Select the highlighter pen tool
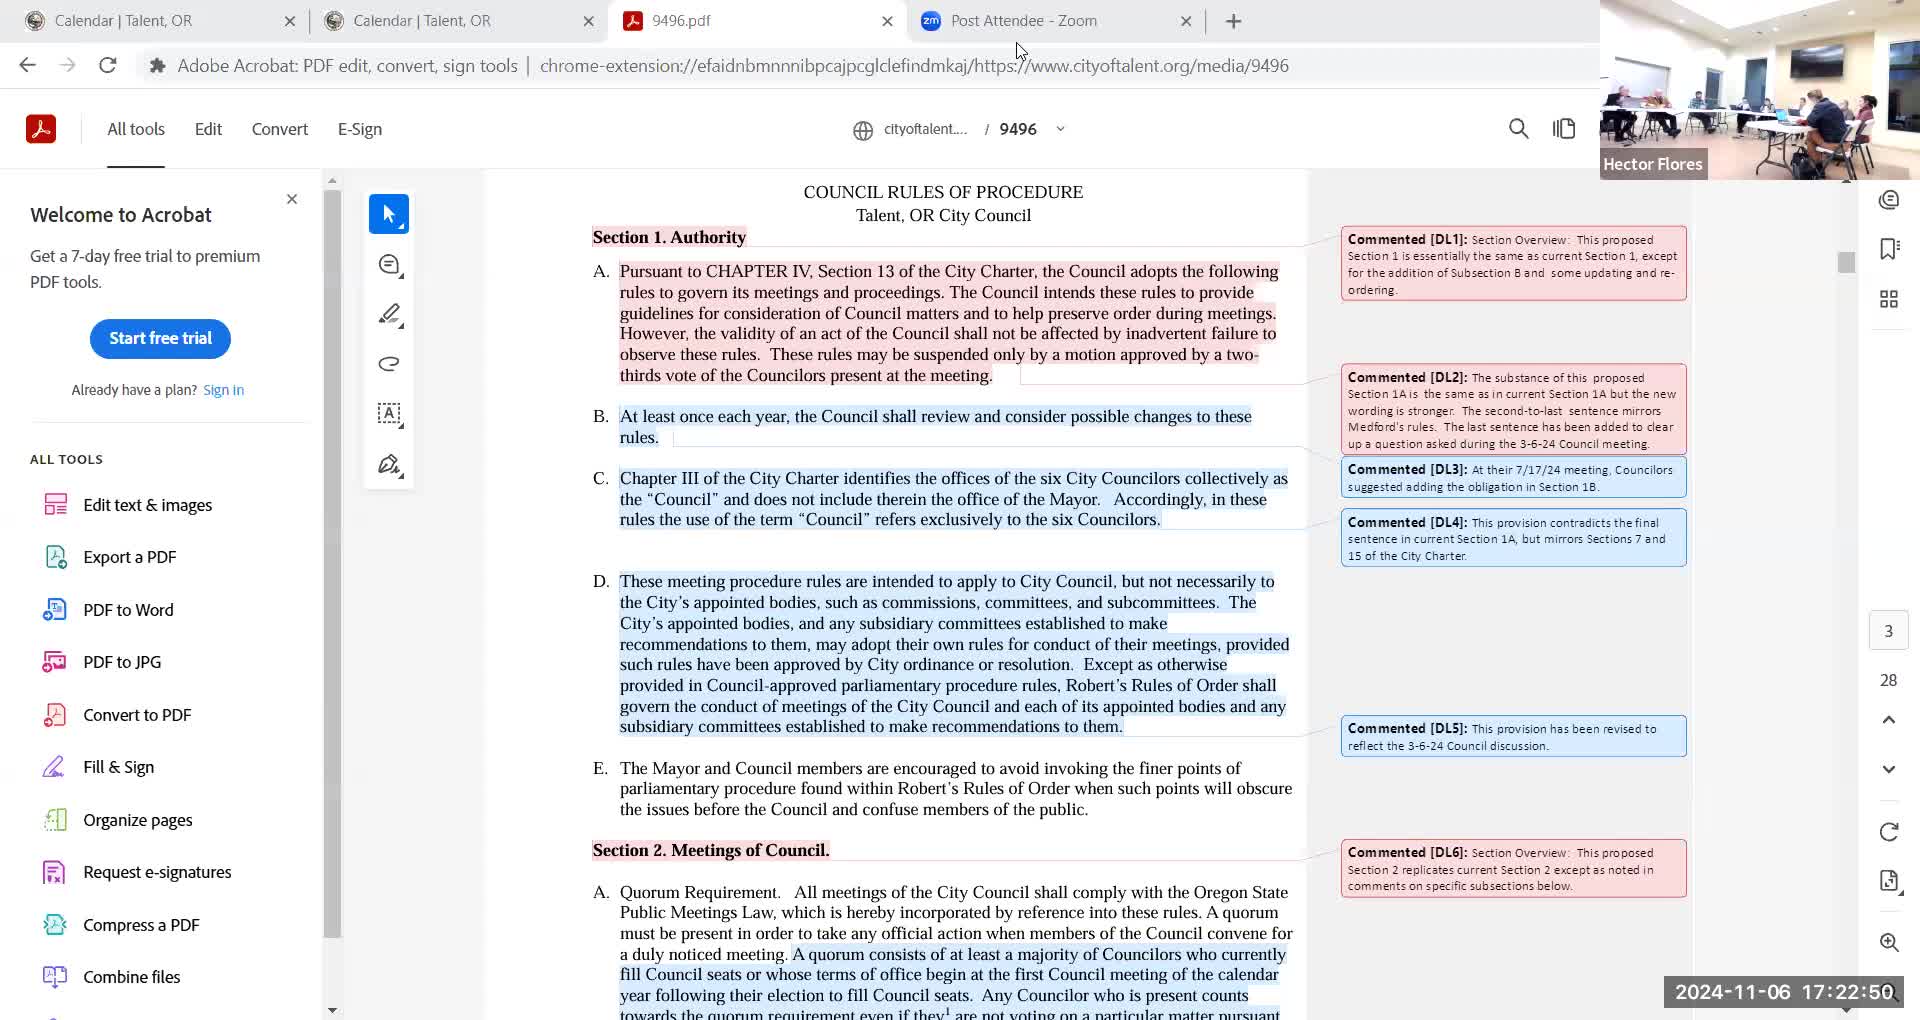 click(389, 315)
